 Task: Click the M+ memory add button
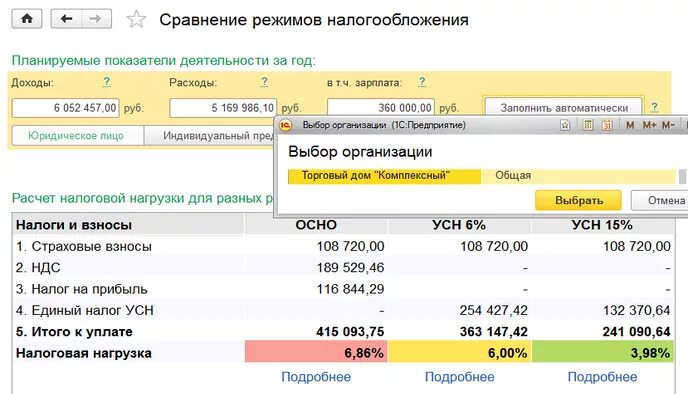pyautogui.click(x=649, y=125)
